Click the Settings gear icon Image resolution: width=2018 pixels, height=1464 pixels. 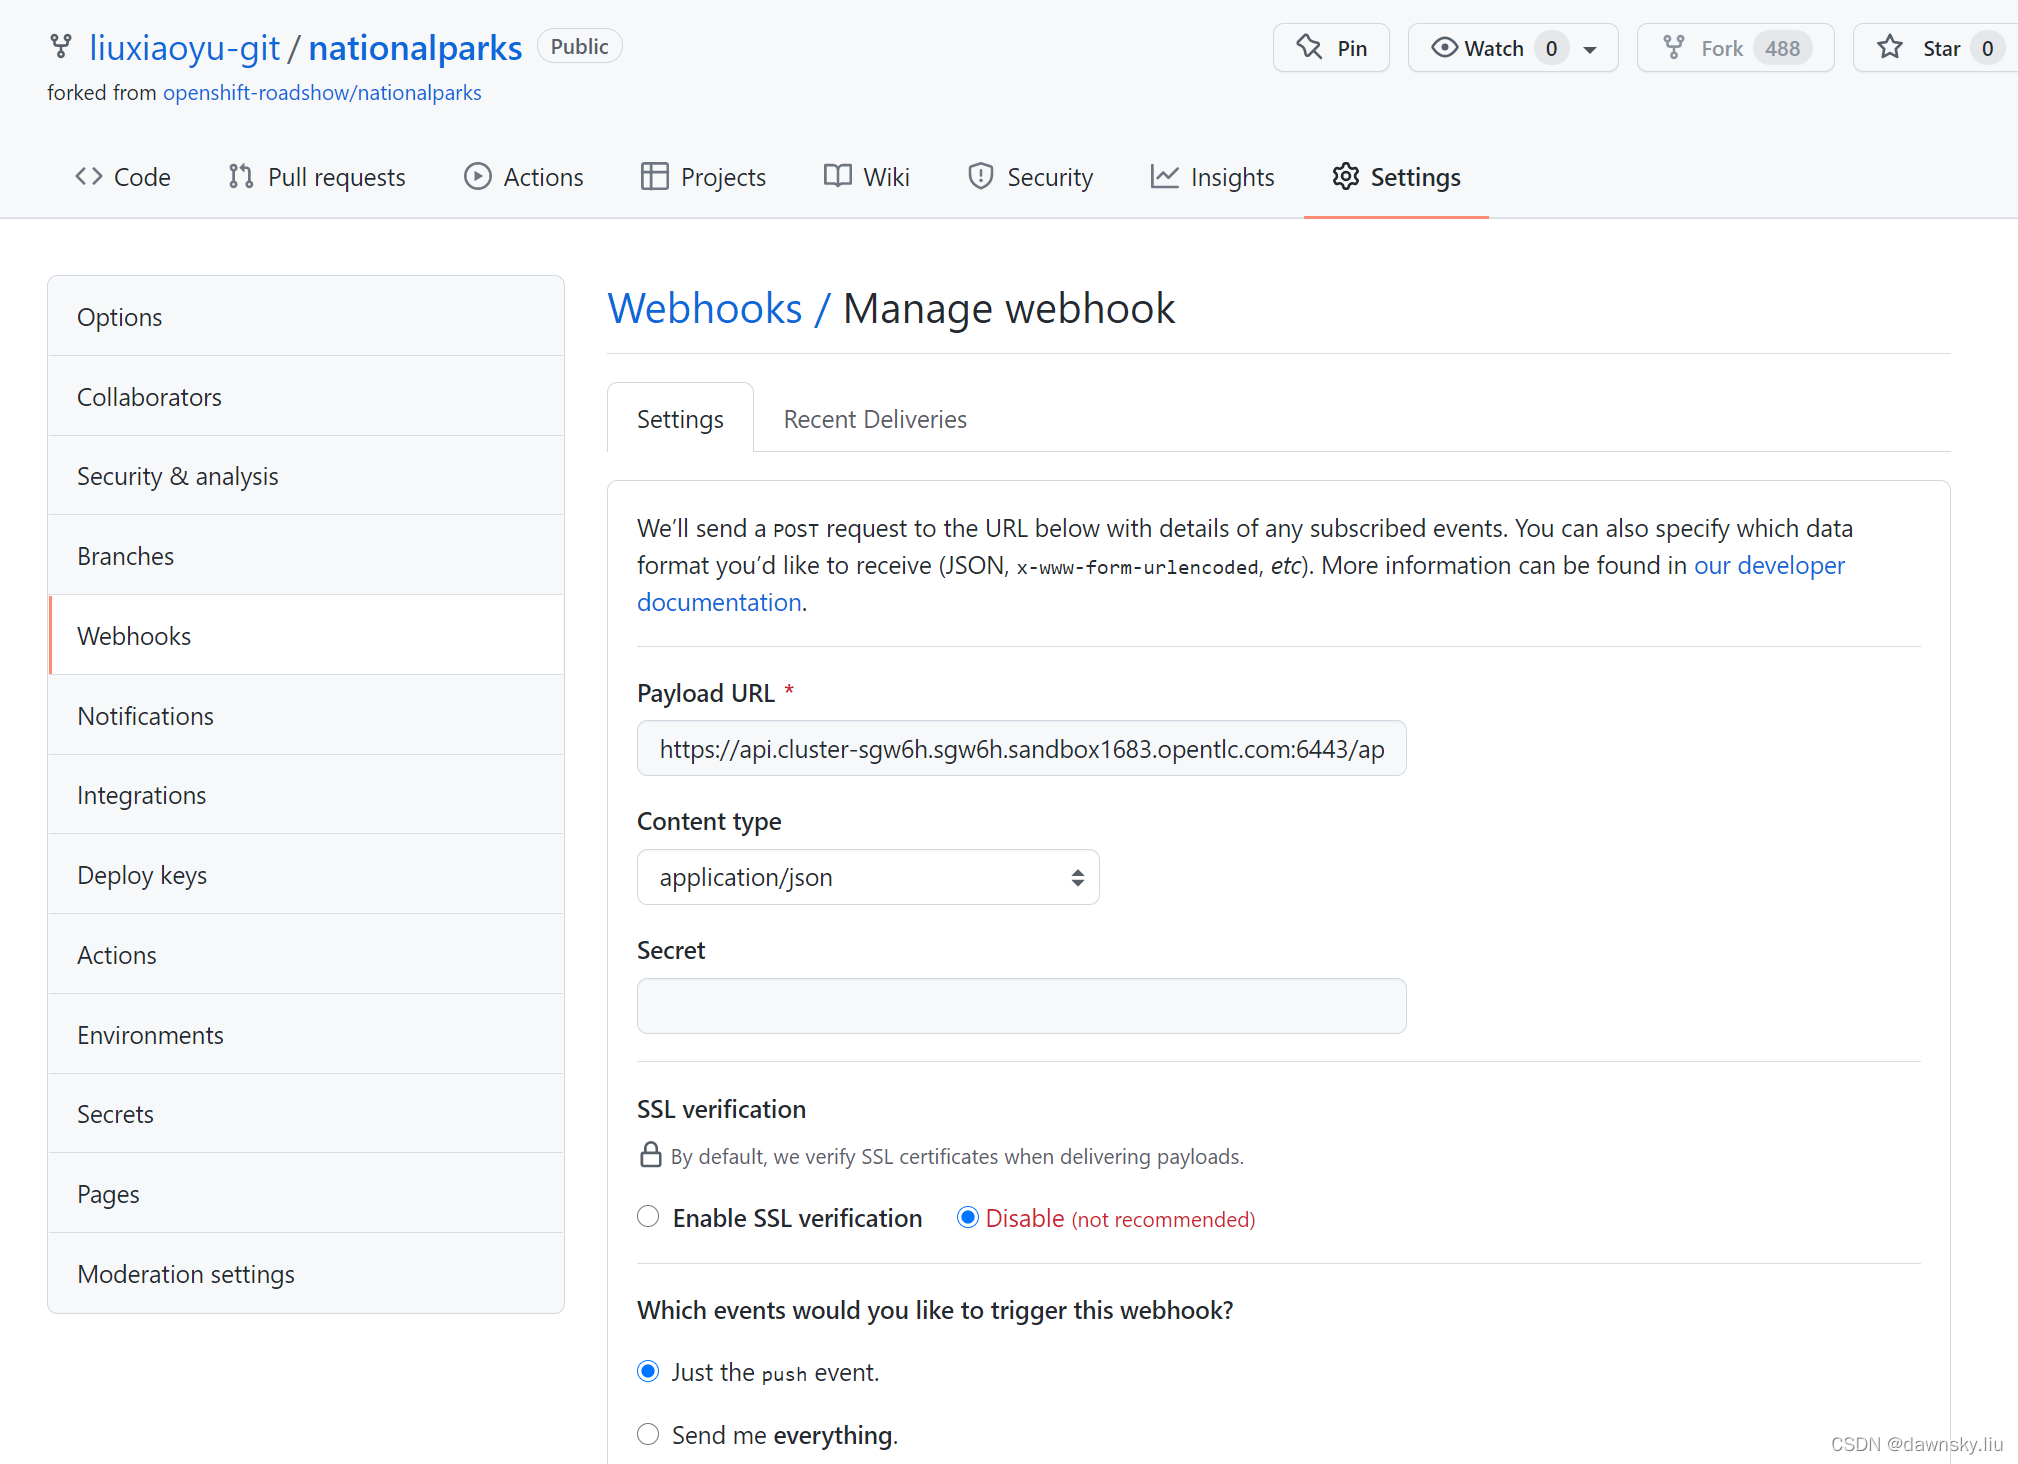[1346, 176]
